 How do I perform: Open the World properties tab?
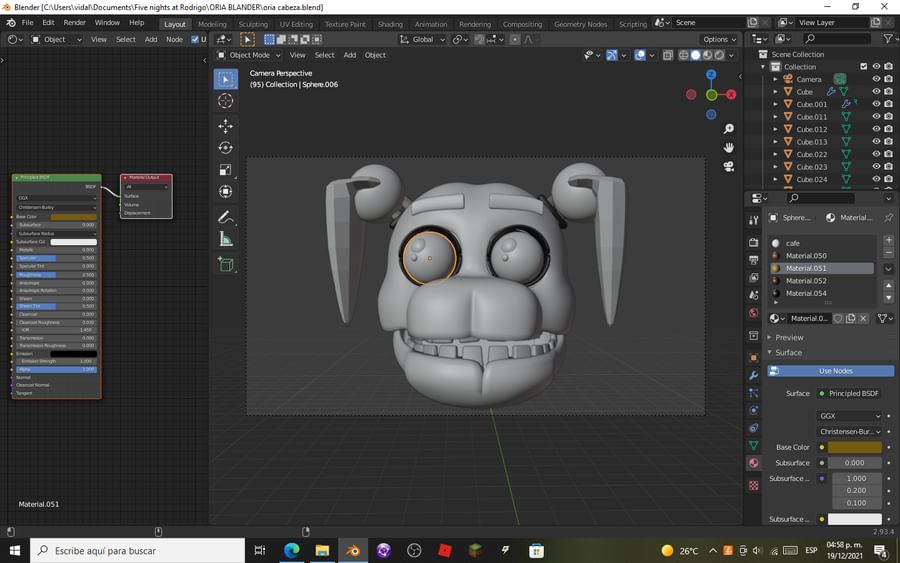tap(754, 313)
